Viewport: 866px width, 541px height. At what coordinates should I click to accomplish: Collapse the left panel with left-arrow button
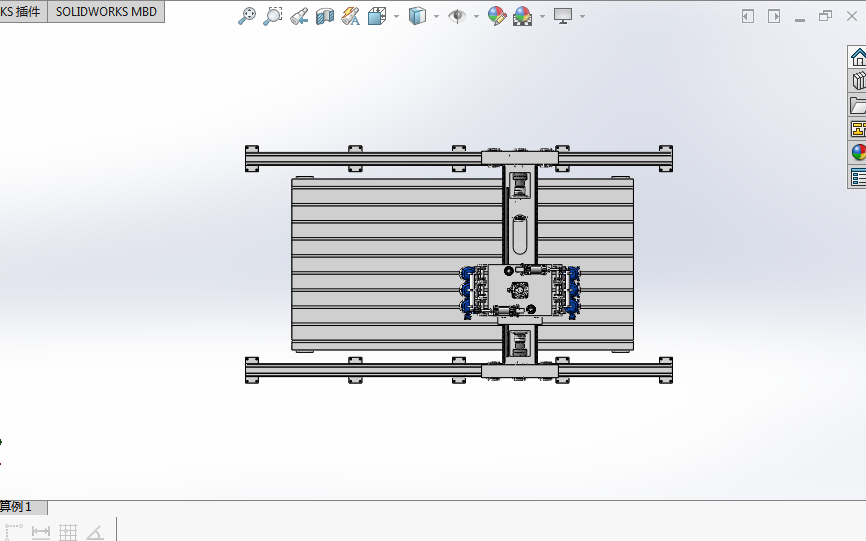(748, 17)
